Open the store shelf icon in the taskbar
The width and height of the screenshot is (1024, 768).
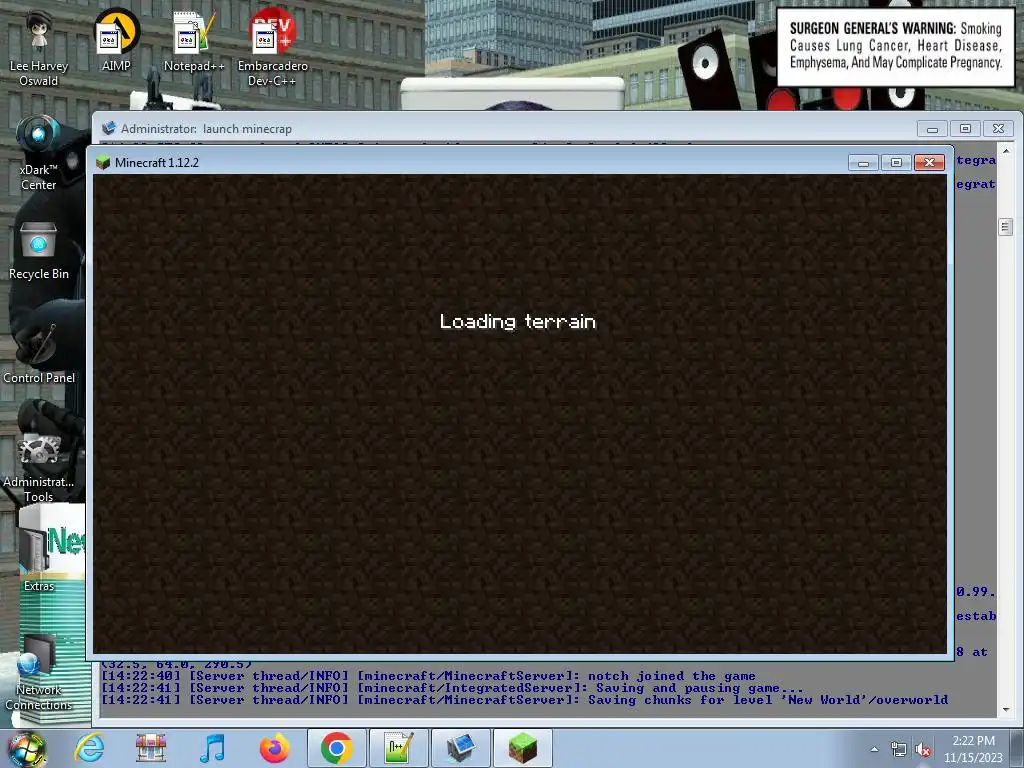click(x=151, y=748)
